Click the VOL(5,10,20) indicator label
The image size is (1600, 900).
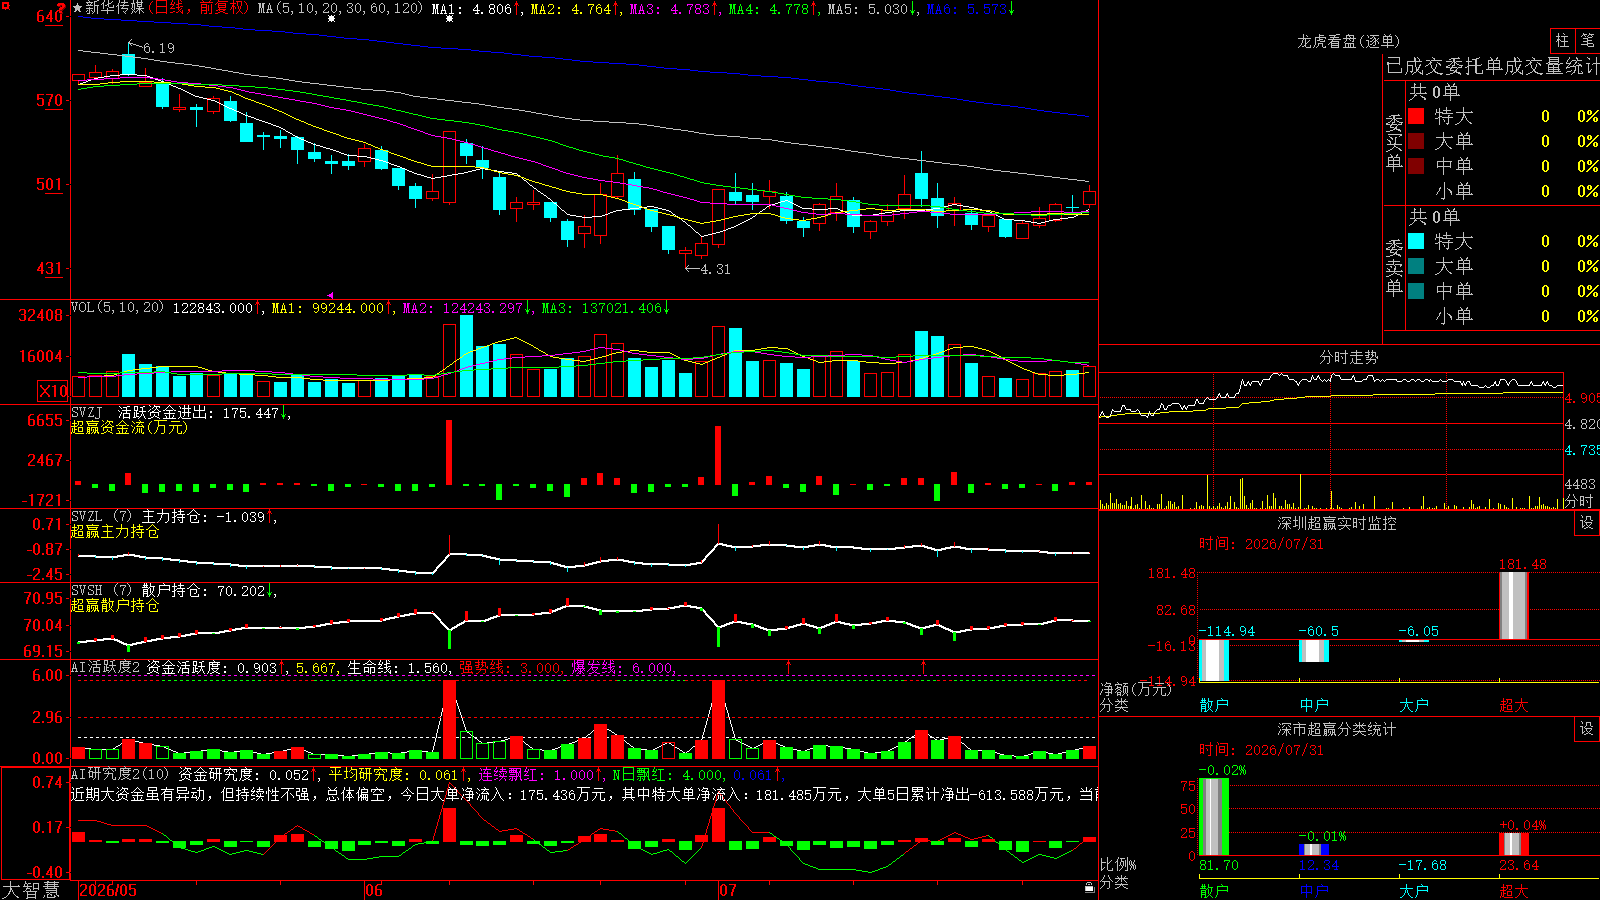click(x=118, y=307)
